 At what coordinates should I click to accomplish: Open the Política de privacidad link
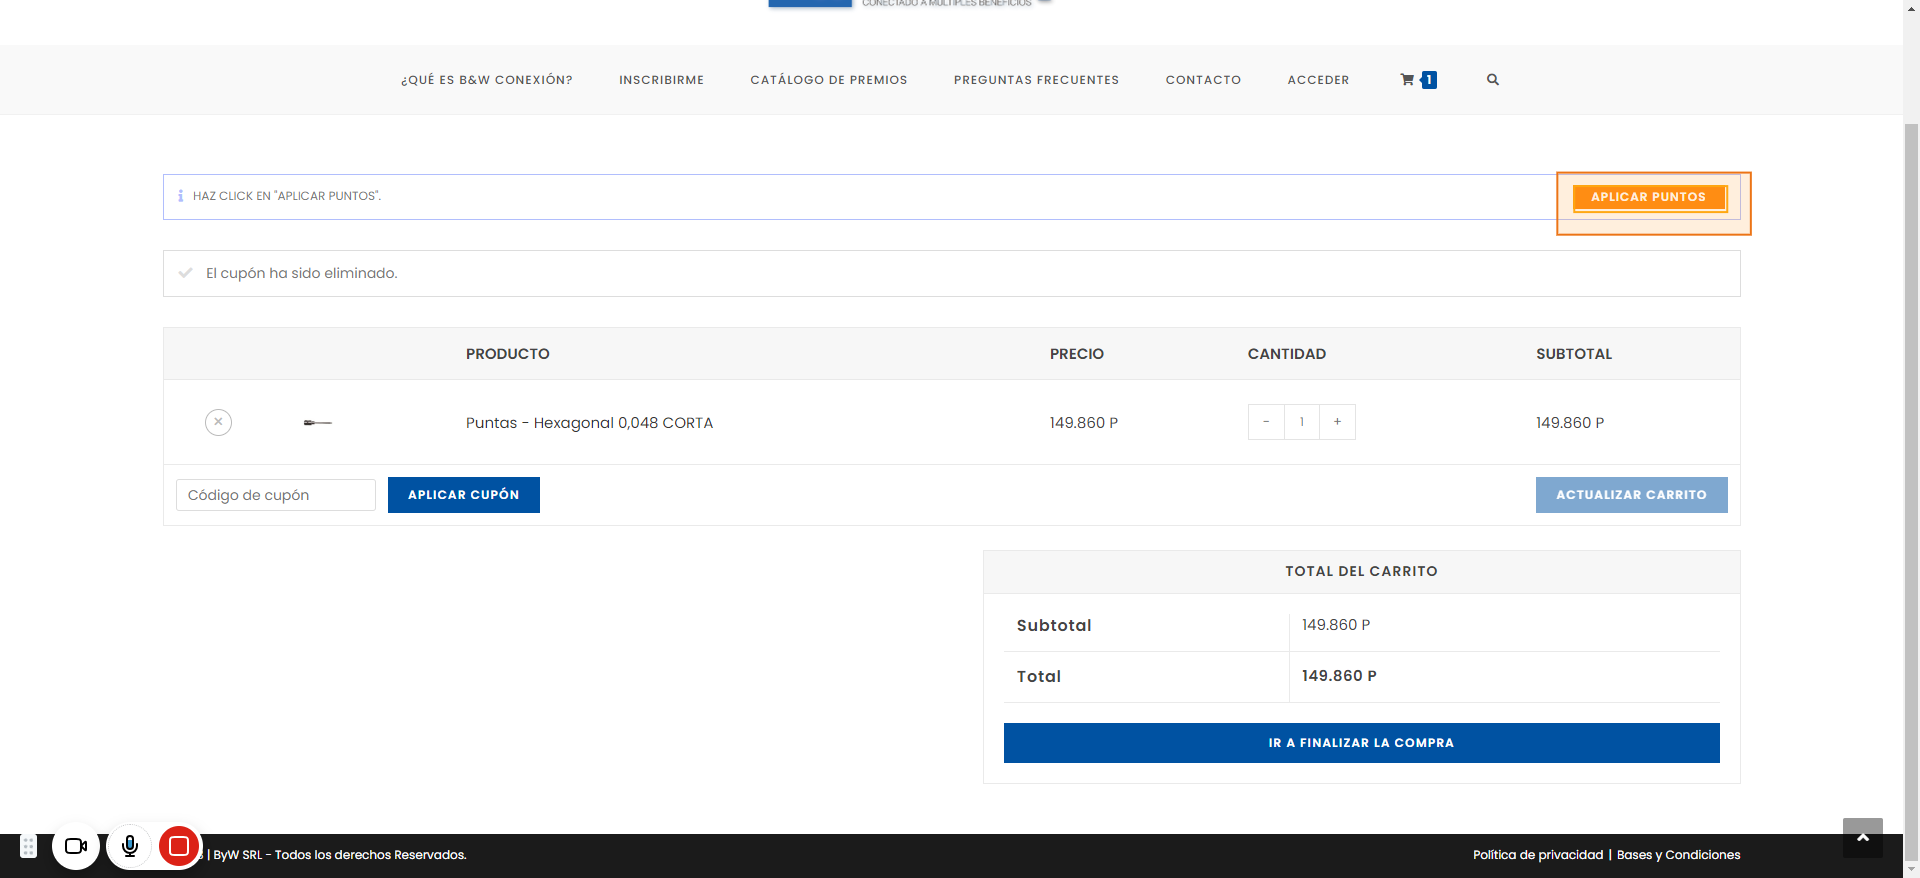[x=1537, y=855]
